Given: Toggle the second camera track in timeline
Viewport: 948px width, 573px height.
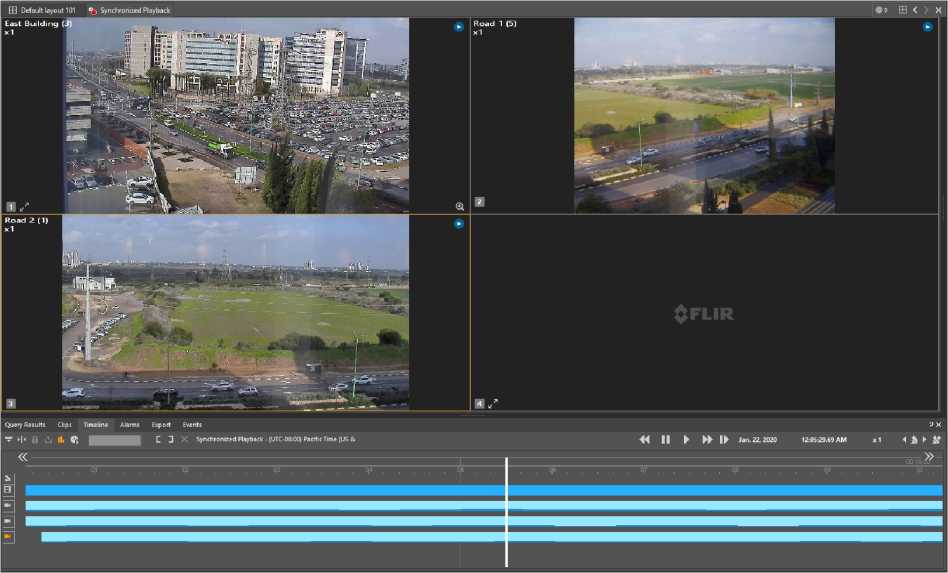Looking at the screenshot, I should [8, 521].
